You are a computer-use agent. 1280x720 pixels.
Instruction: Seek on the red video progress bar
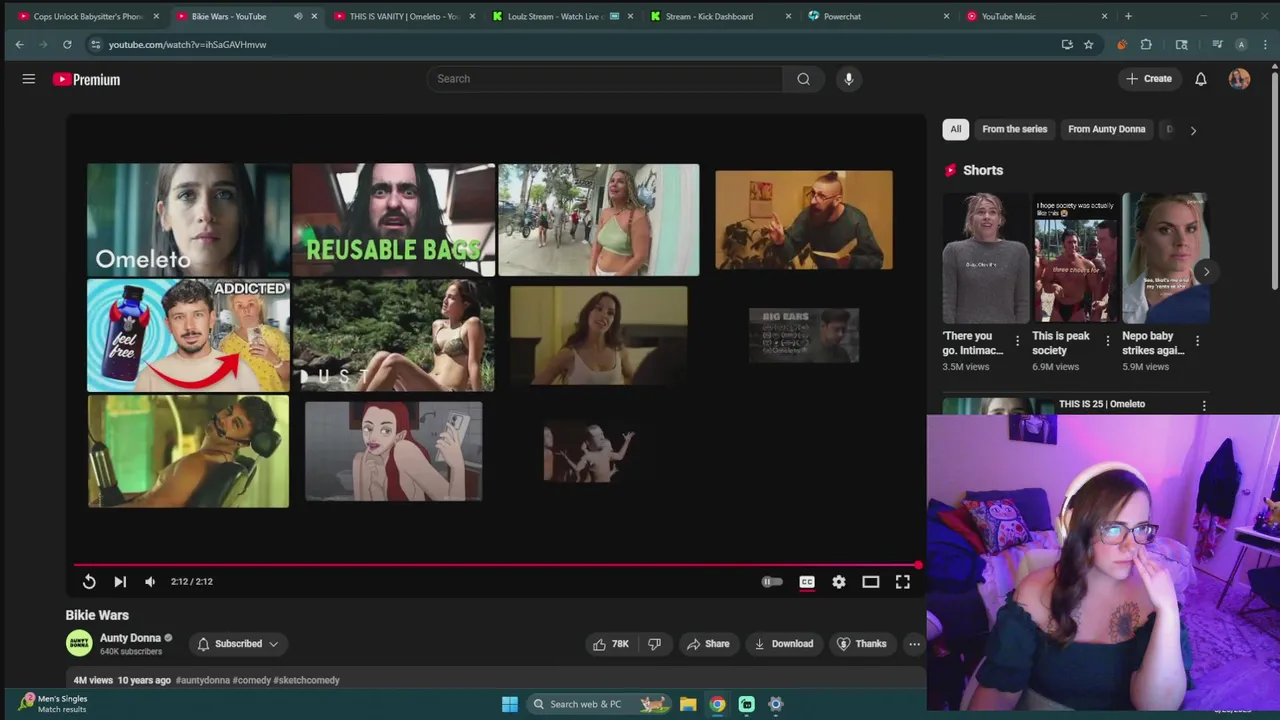tap(496, 565)
